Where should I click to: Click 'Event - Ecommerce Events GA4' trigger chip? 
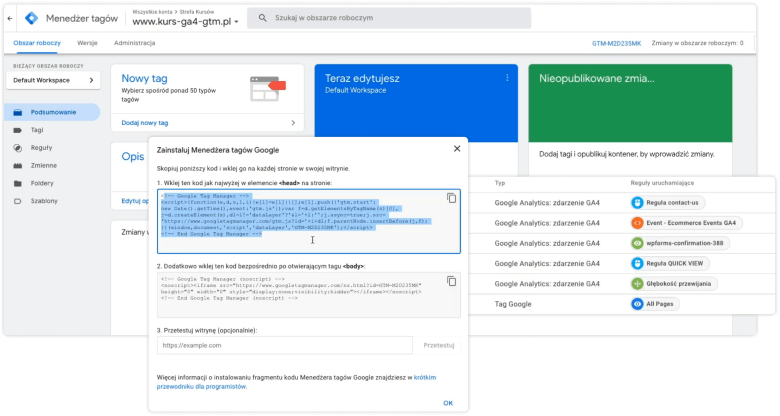pos(686,223)
